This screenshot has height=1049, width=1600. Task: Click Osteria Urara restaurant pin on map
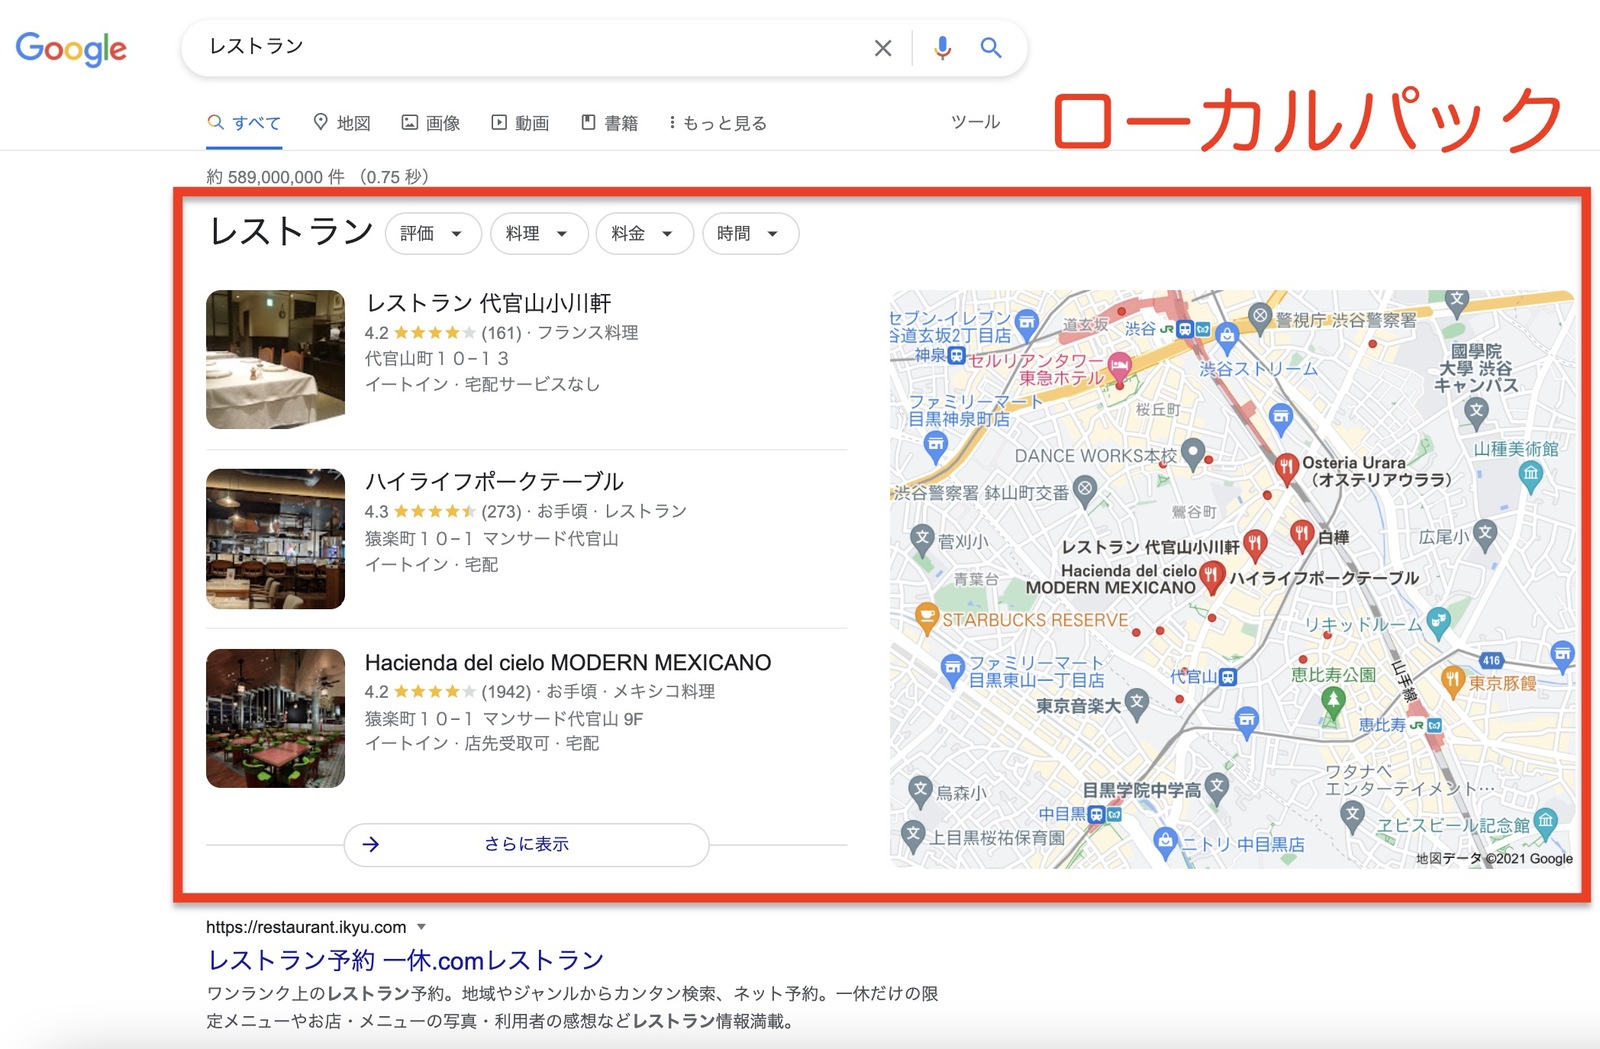tap(1287, 466)
